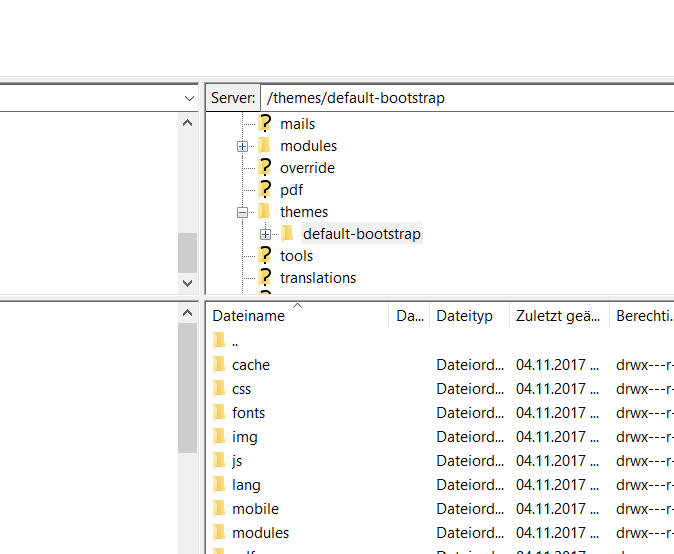Select the img folder row

[x=440, y=437]
